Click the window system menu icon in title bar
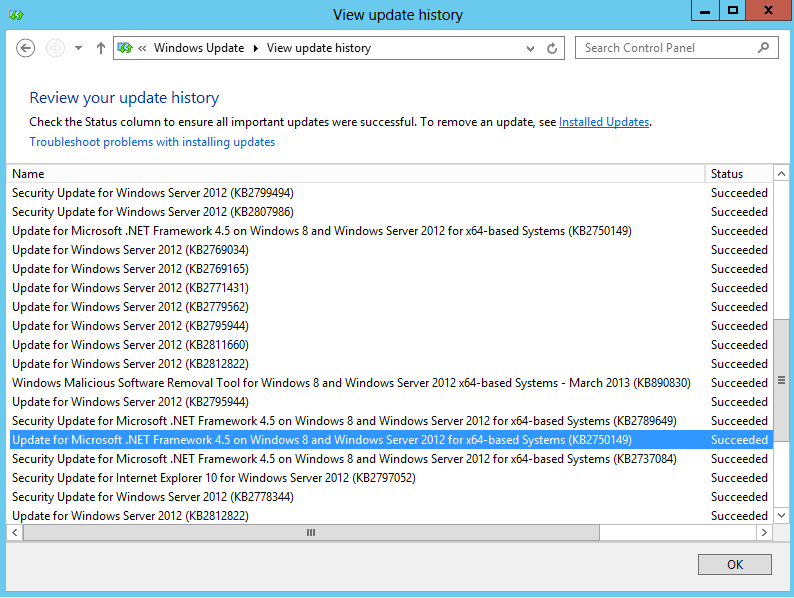The width and height of the screenshot is (794, 598). coord(16,15)
